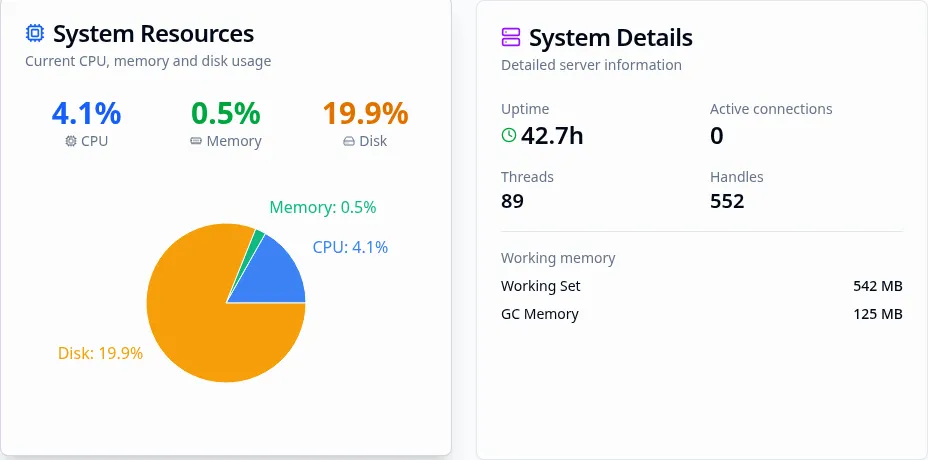Screen dimensions: 928x460
Task: Click the Active connections value 0
Action: (717, 136)
